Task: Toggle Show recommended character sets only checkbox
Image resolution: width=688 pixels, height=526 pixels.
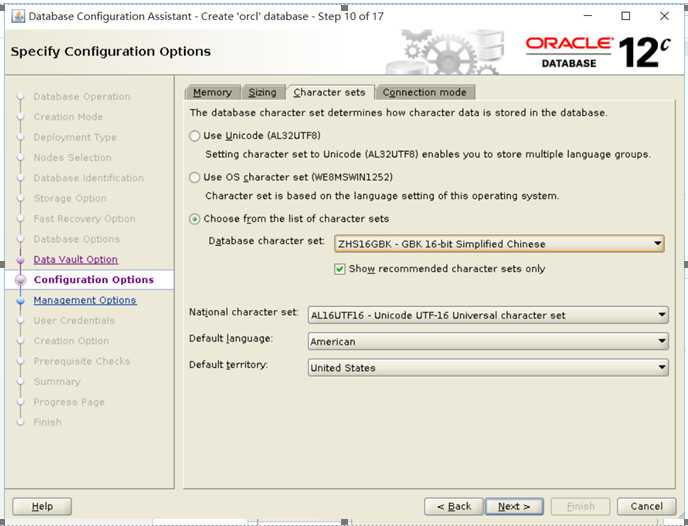Action: tap(340, 269)
